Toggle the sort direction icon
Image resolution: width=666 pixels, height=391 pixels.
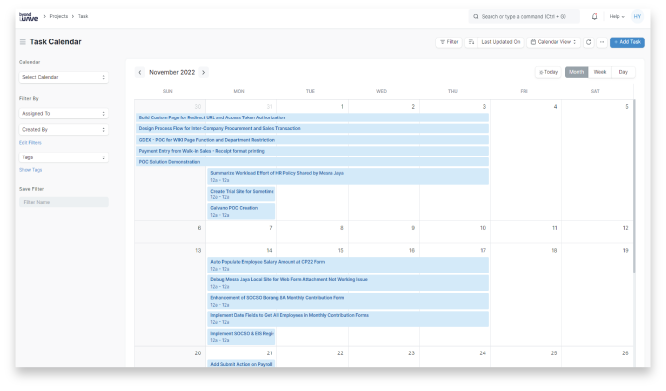tap(471, 42)
